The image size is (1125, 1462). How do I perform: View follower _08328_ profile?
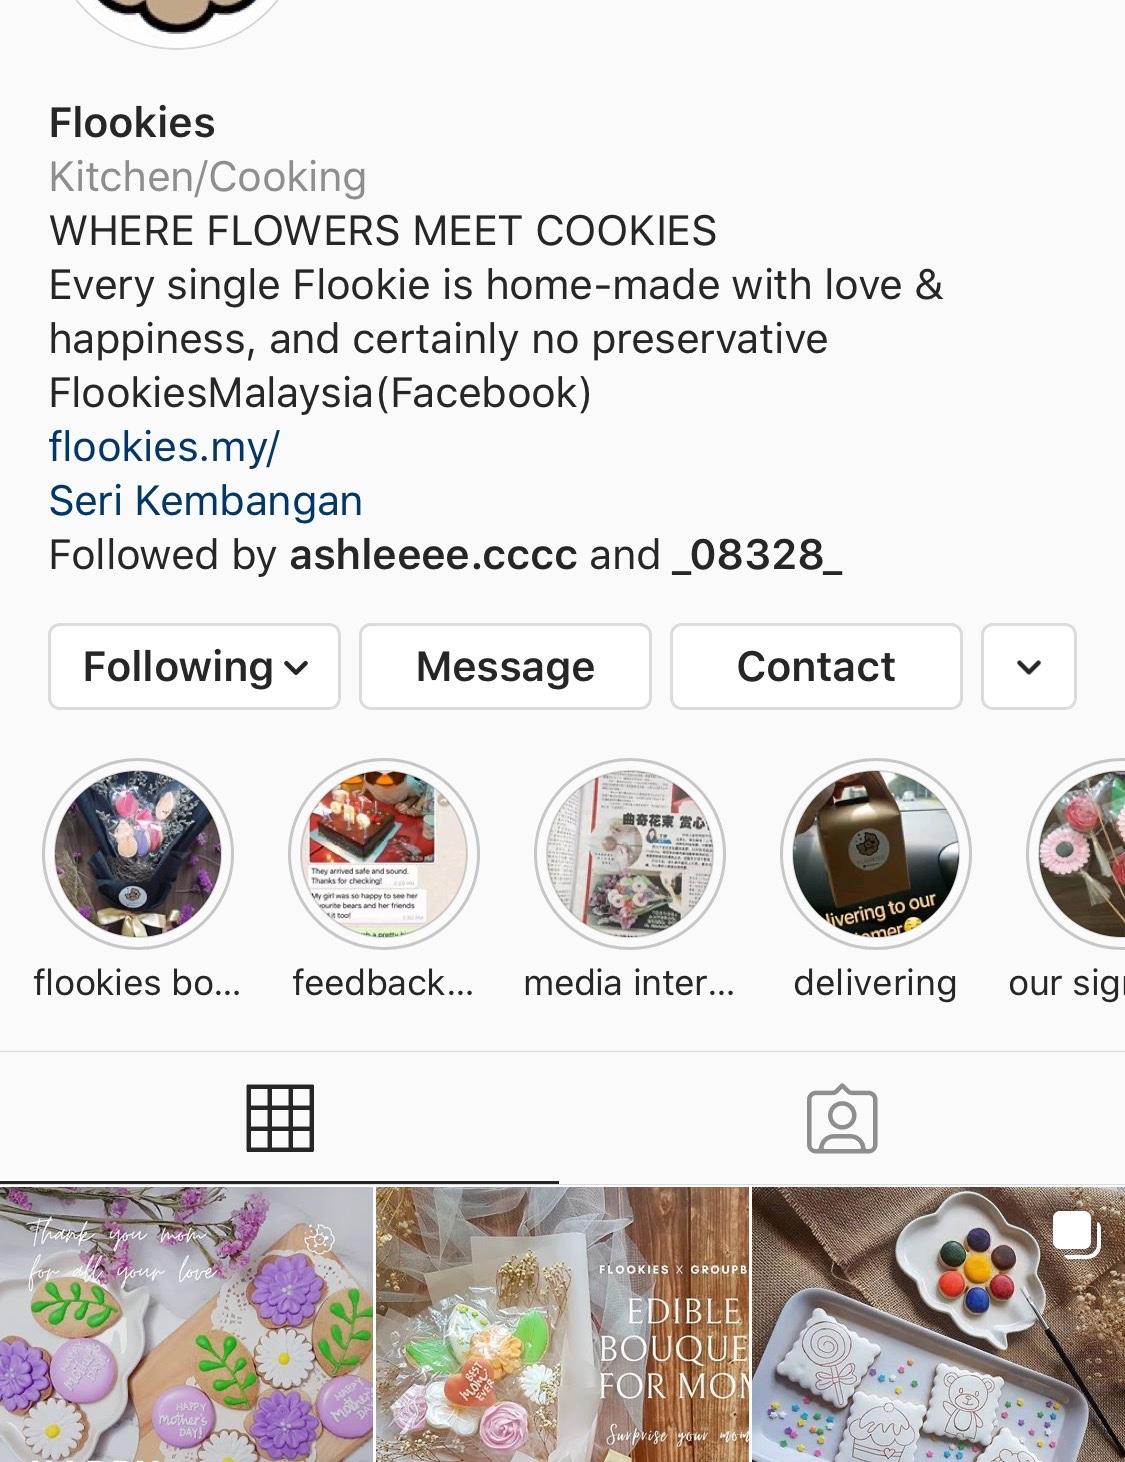click(758, 555)
